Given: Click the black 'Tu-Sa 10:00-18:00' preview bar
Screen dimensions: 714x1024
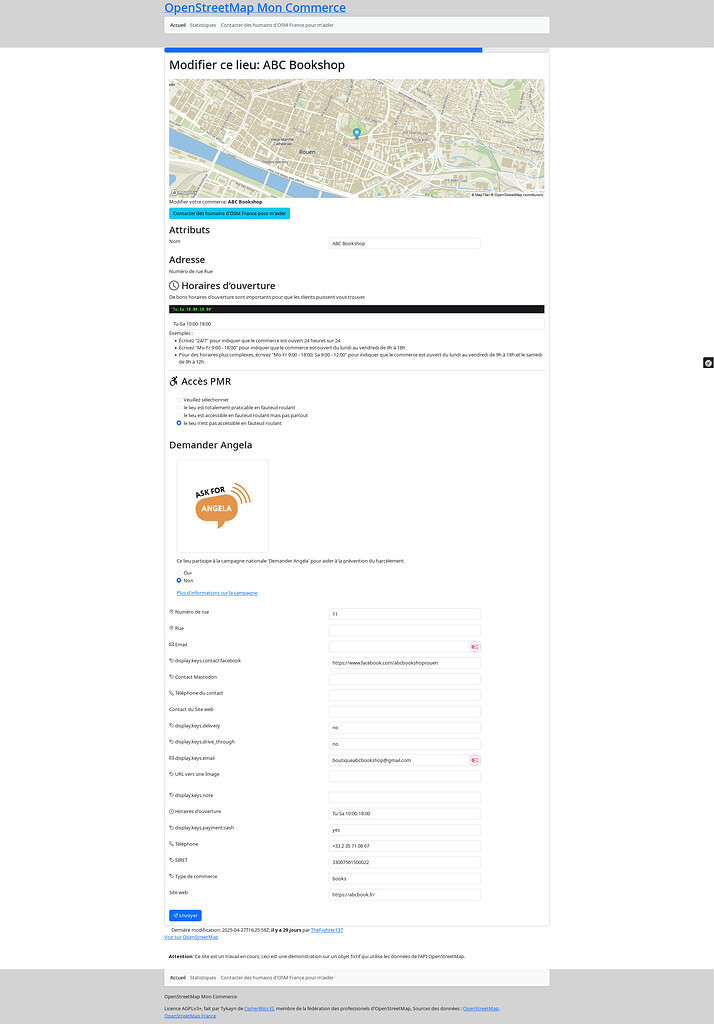Looking at the screenshot, I should click(357, 309).
